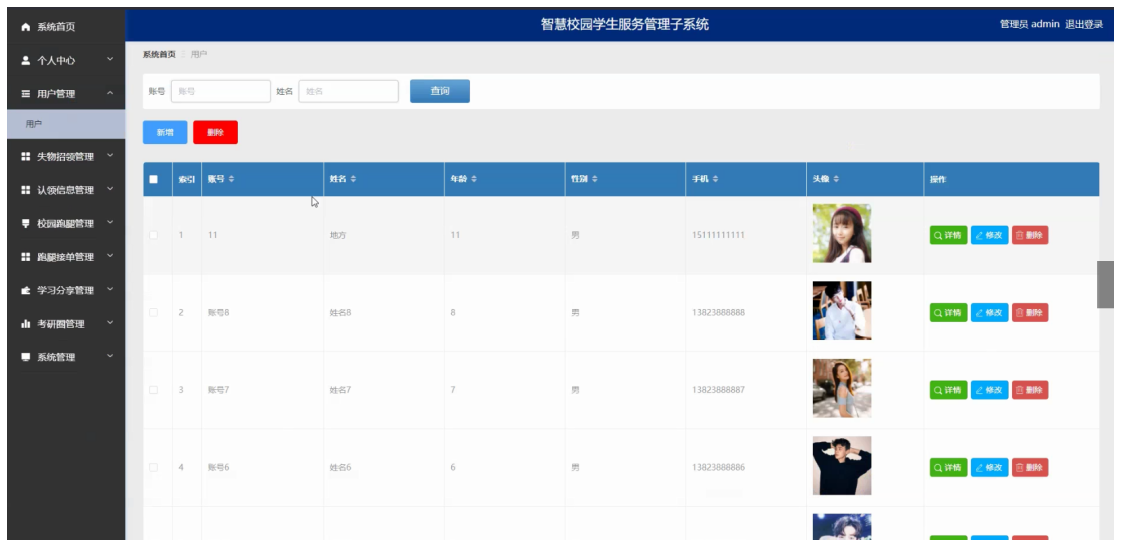1143x555 pixels.
Task: Check the 账号6 row checkbox
Action: point(153,467)
